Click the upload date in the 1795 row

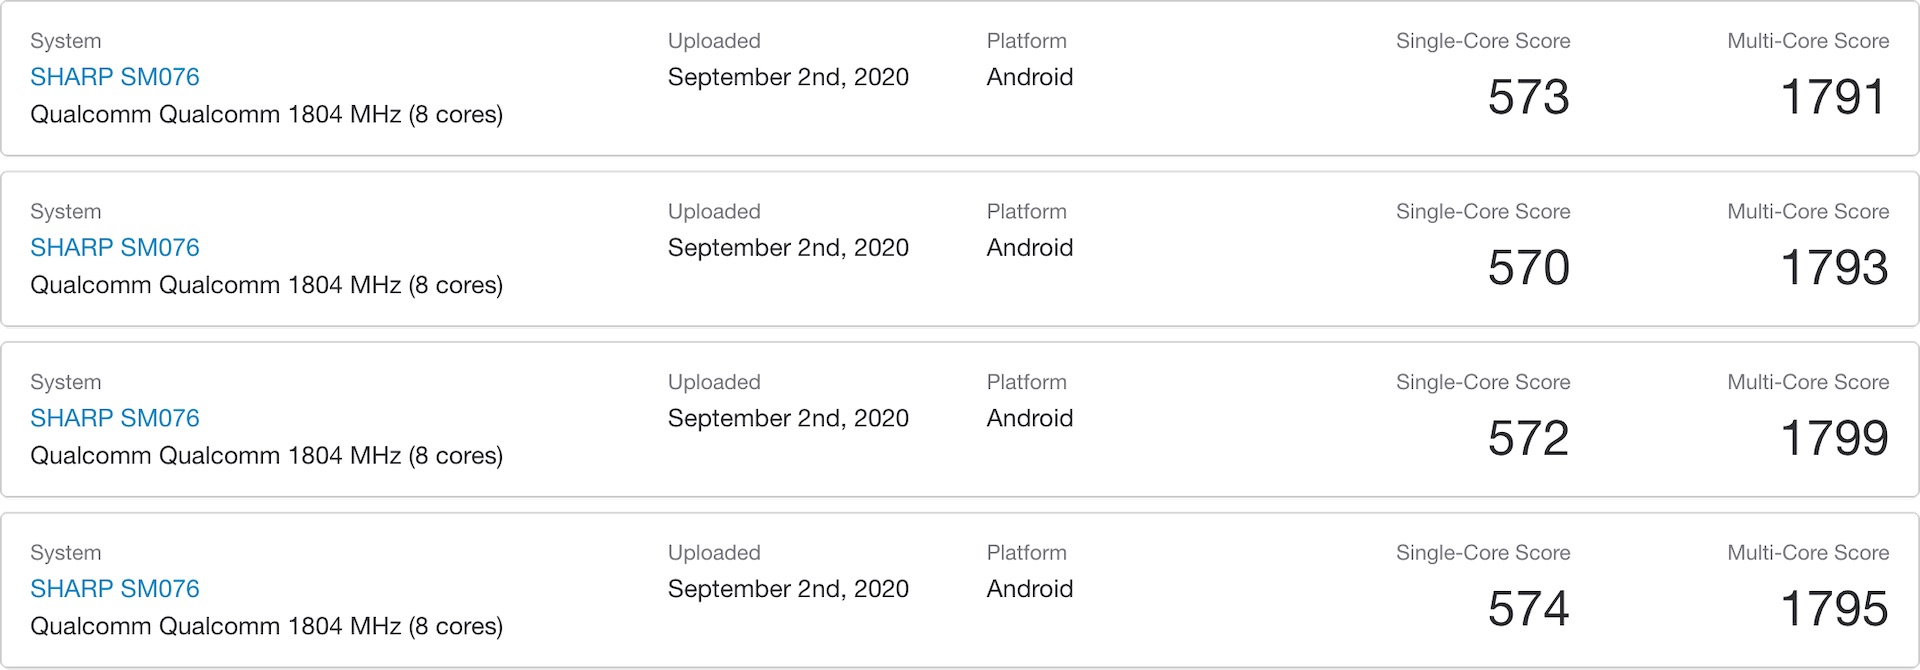pyautogui.click(x=788, y=589)
